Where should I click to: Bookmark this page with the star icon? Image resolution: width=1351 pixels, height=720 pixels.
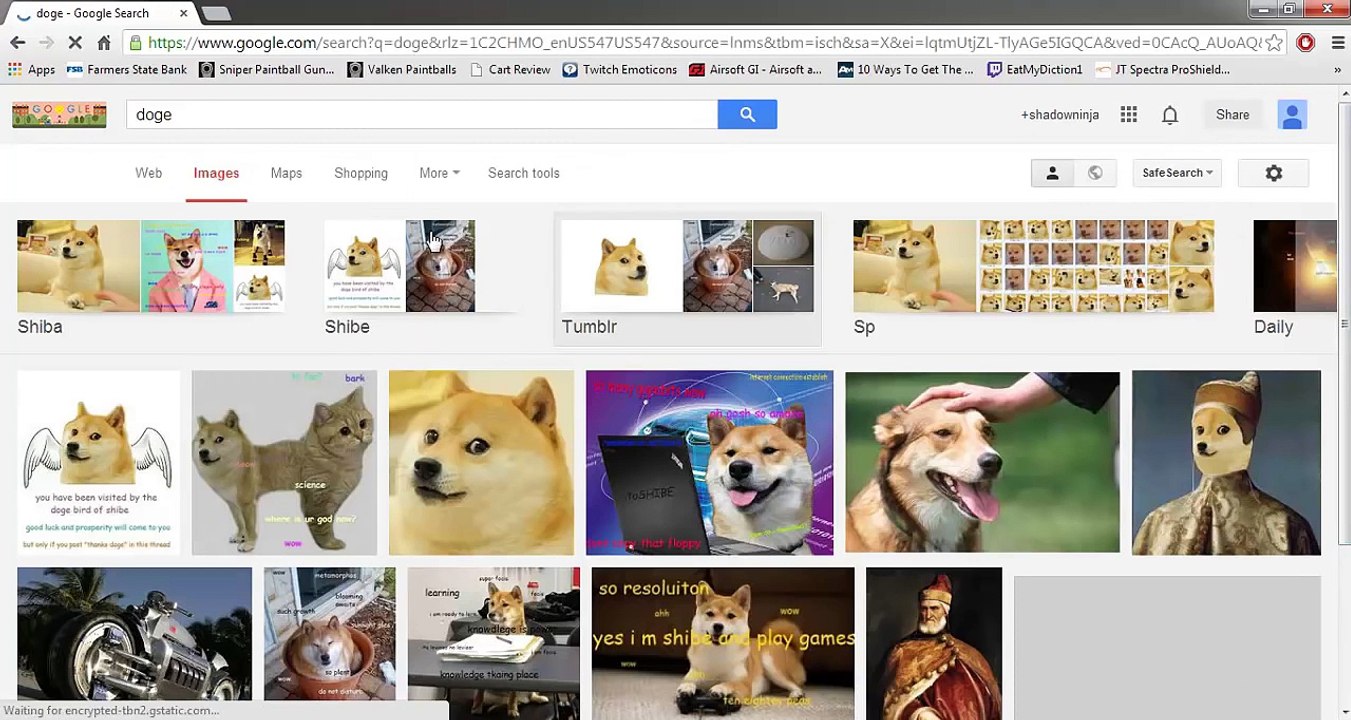(1274, 43)
